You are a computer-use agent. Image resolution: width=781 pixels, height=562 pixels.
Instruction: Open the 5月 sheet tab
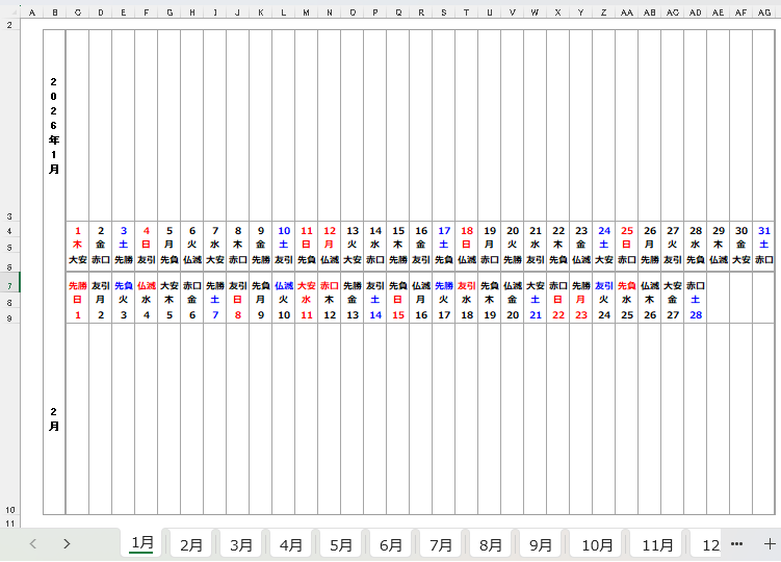(x=341, y=545)
